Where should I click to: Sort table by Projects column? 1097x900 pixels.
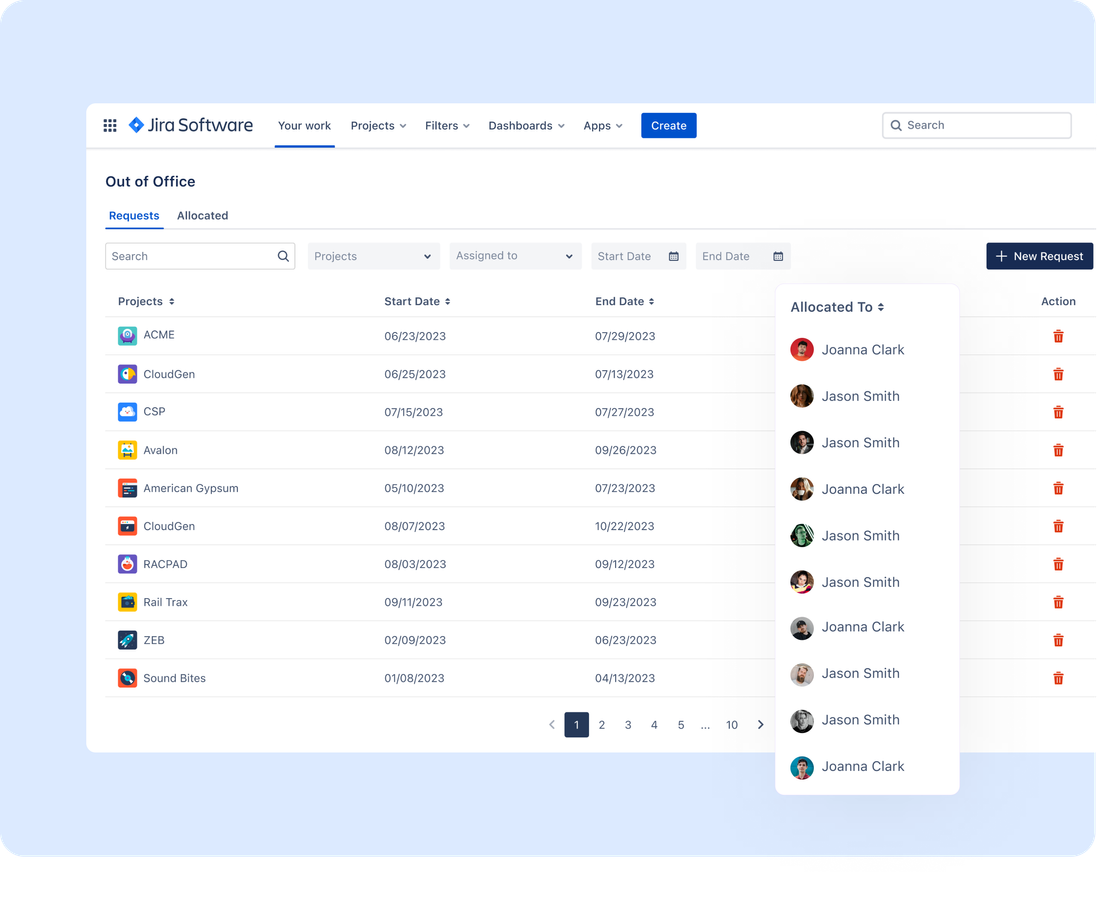(x=146, y=302)
